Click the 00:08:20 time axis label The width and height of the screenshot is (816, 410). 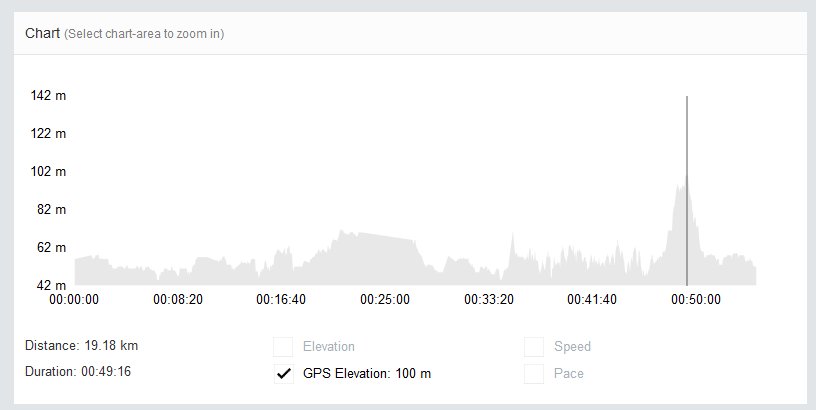(x=178, y=299)
